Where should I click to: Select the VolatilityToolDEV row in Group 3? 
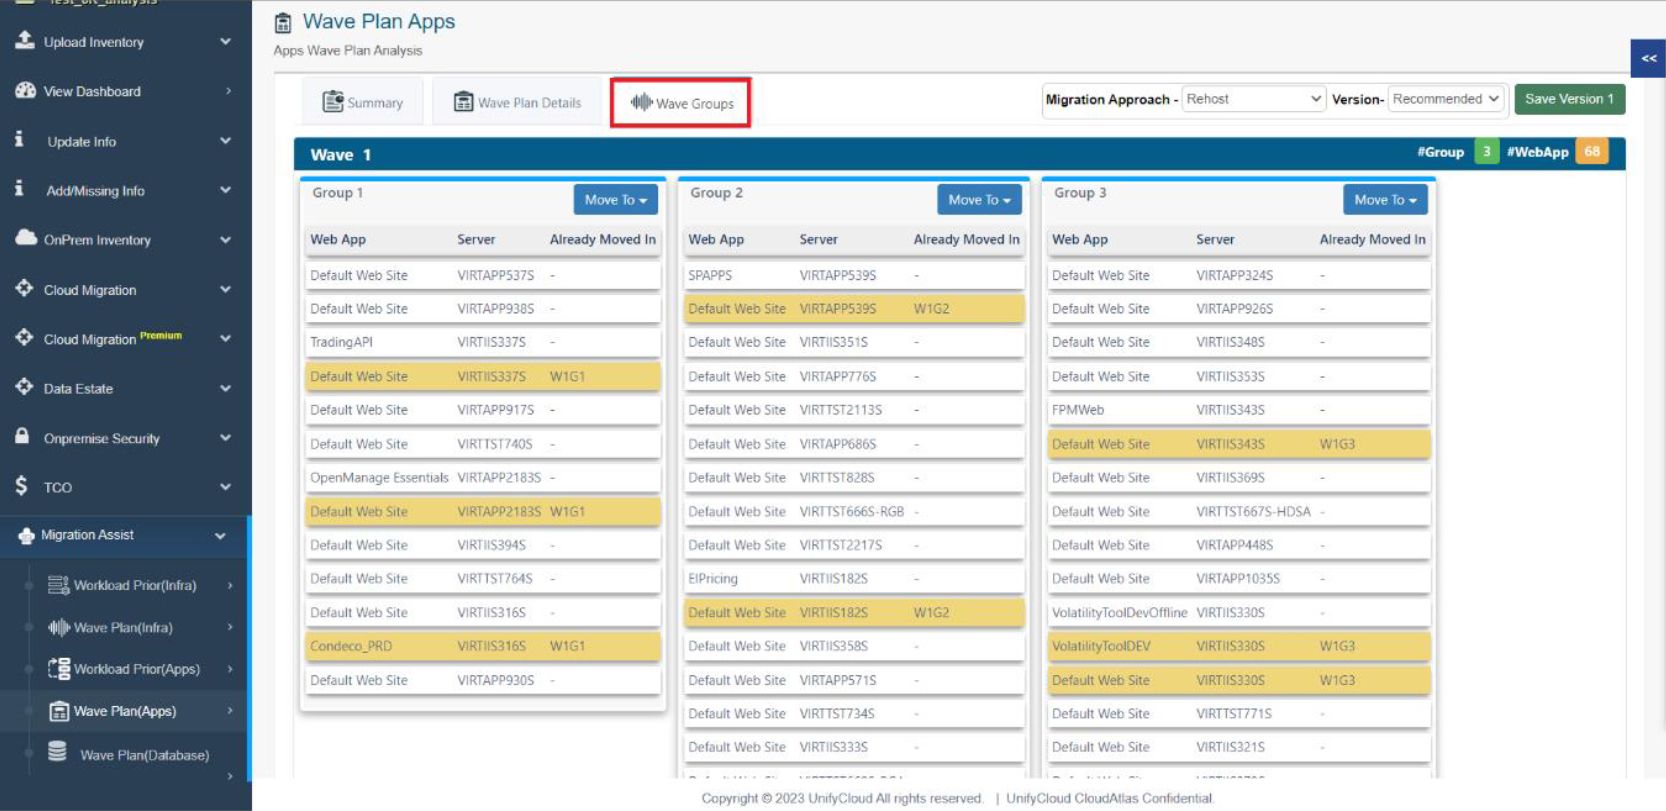[1238, 646]
